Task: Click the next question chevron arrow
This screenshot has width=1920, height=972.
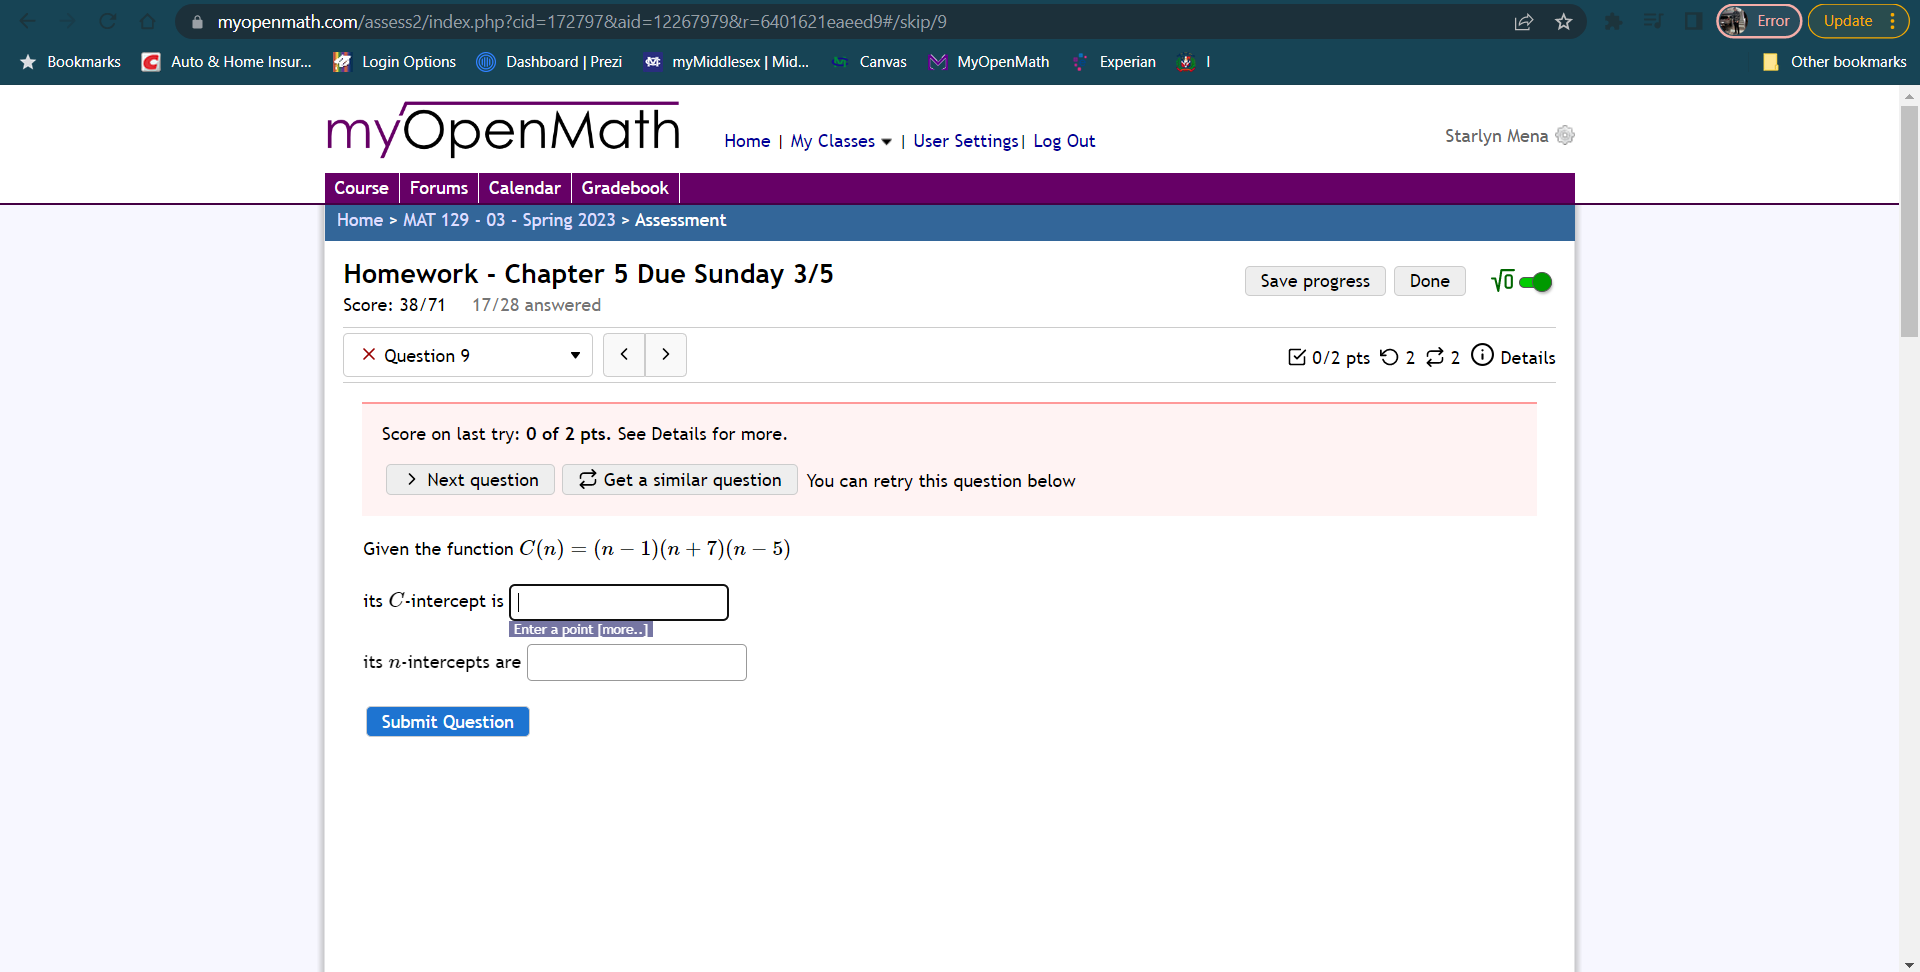Action: 665,354
